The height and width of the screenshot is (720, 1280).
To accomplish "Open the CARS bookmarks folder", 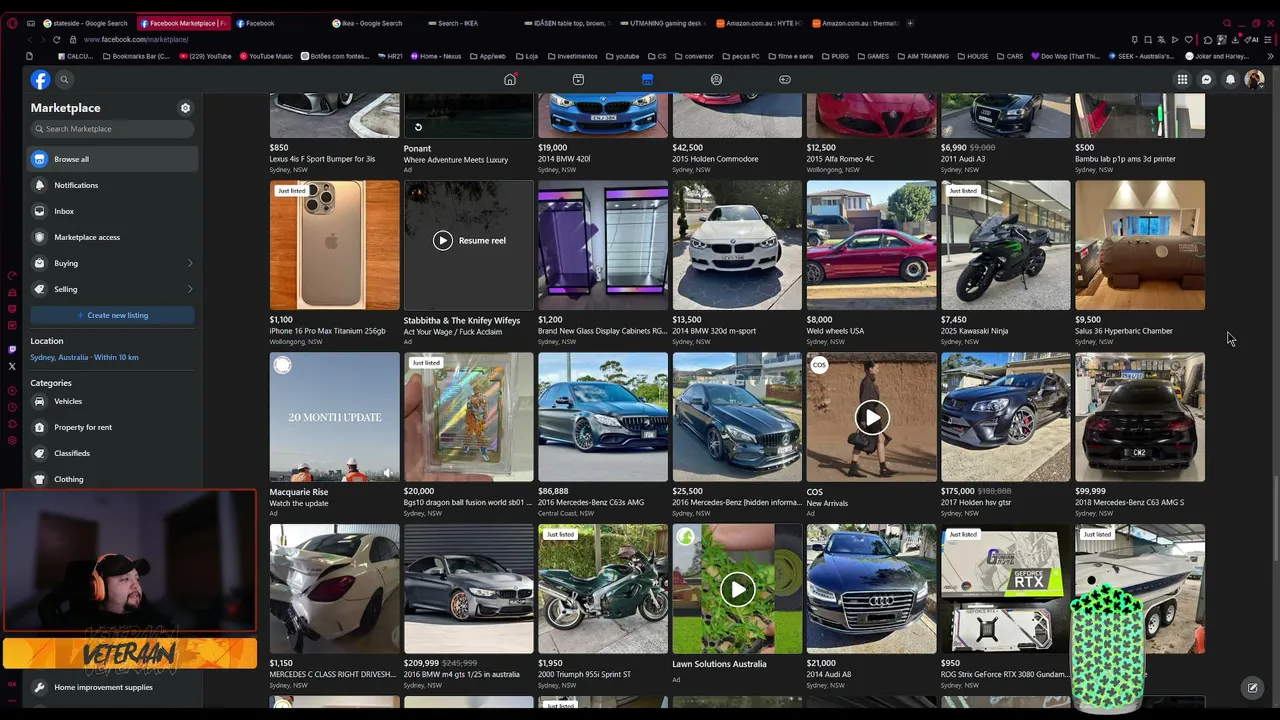I will coord(1010,57).
